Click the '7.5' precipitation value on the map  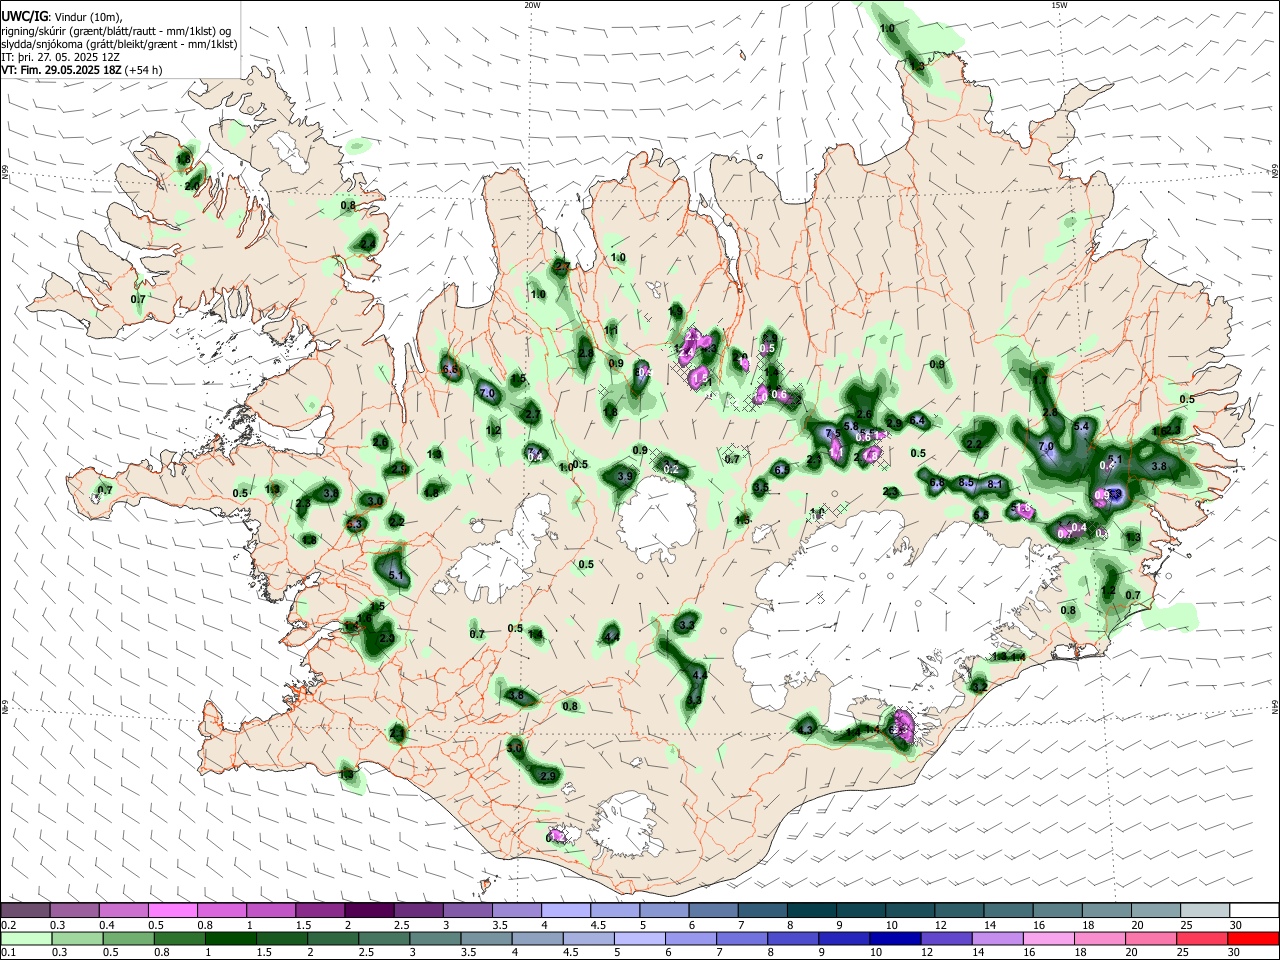[x=832, y=433]
